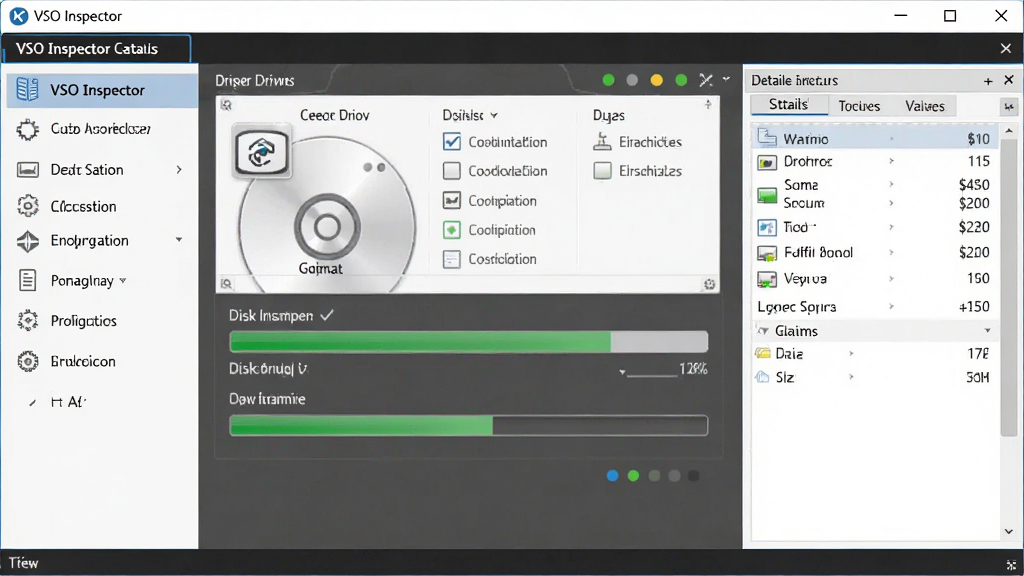Image resolution: width=1024 pixels, height=576 pixels.
Task: Expand the Dedt Sation submenu arrow
Action: click(x=179, y=170)
